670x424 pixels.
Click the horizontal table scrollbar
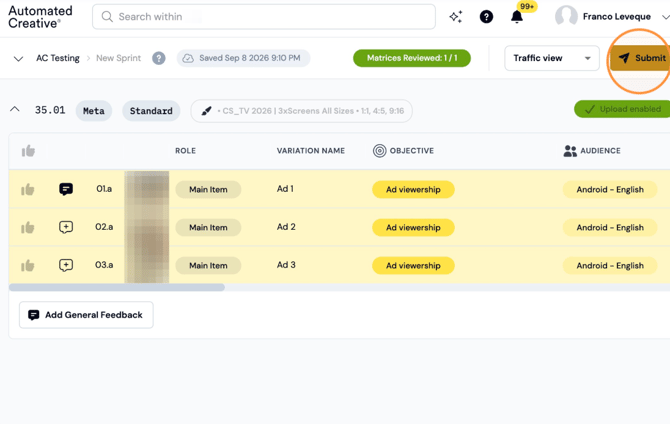coord(117,288)
